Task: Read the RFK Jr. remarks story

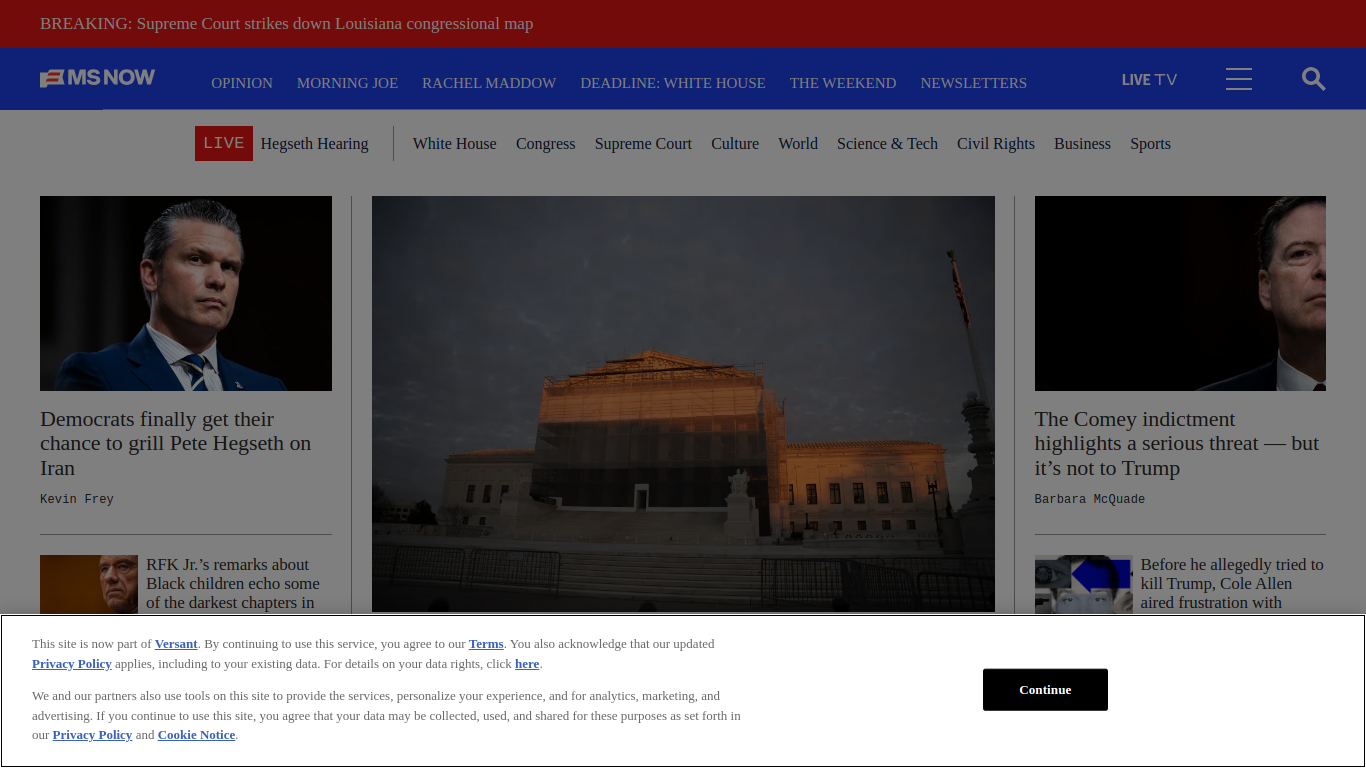Action: (233, 584)
